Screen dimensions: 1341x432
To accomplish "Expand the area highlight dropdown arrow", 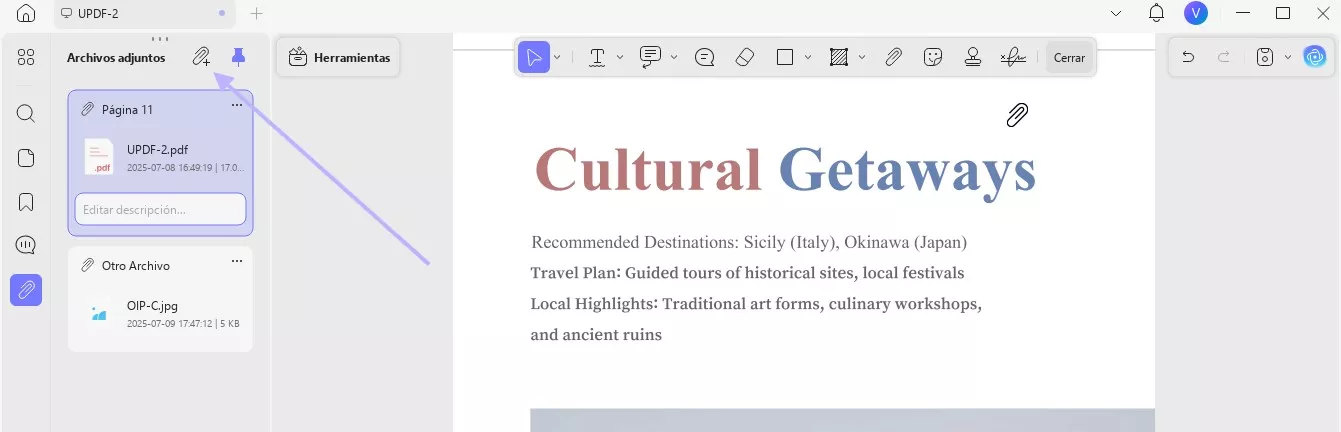I will [862, 57].
